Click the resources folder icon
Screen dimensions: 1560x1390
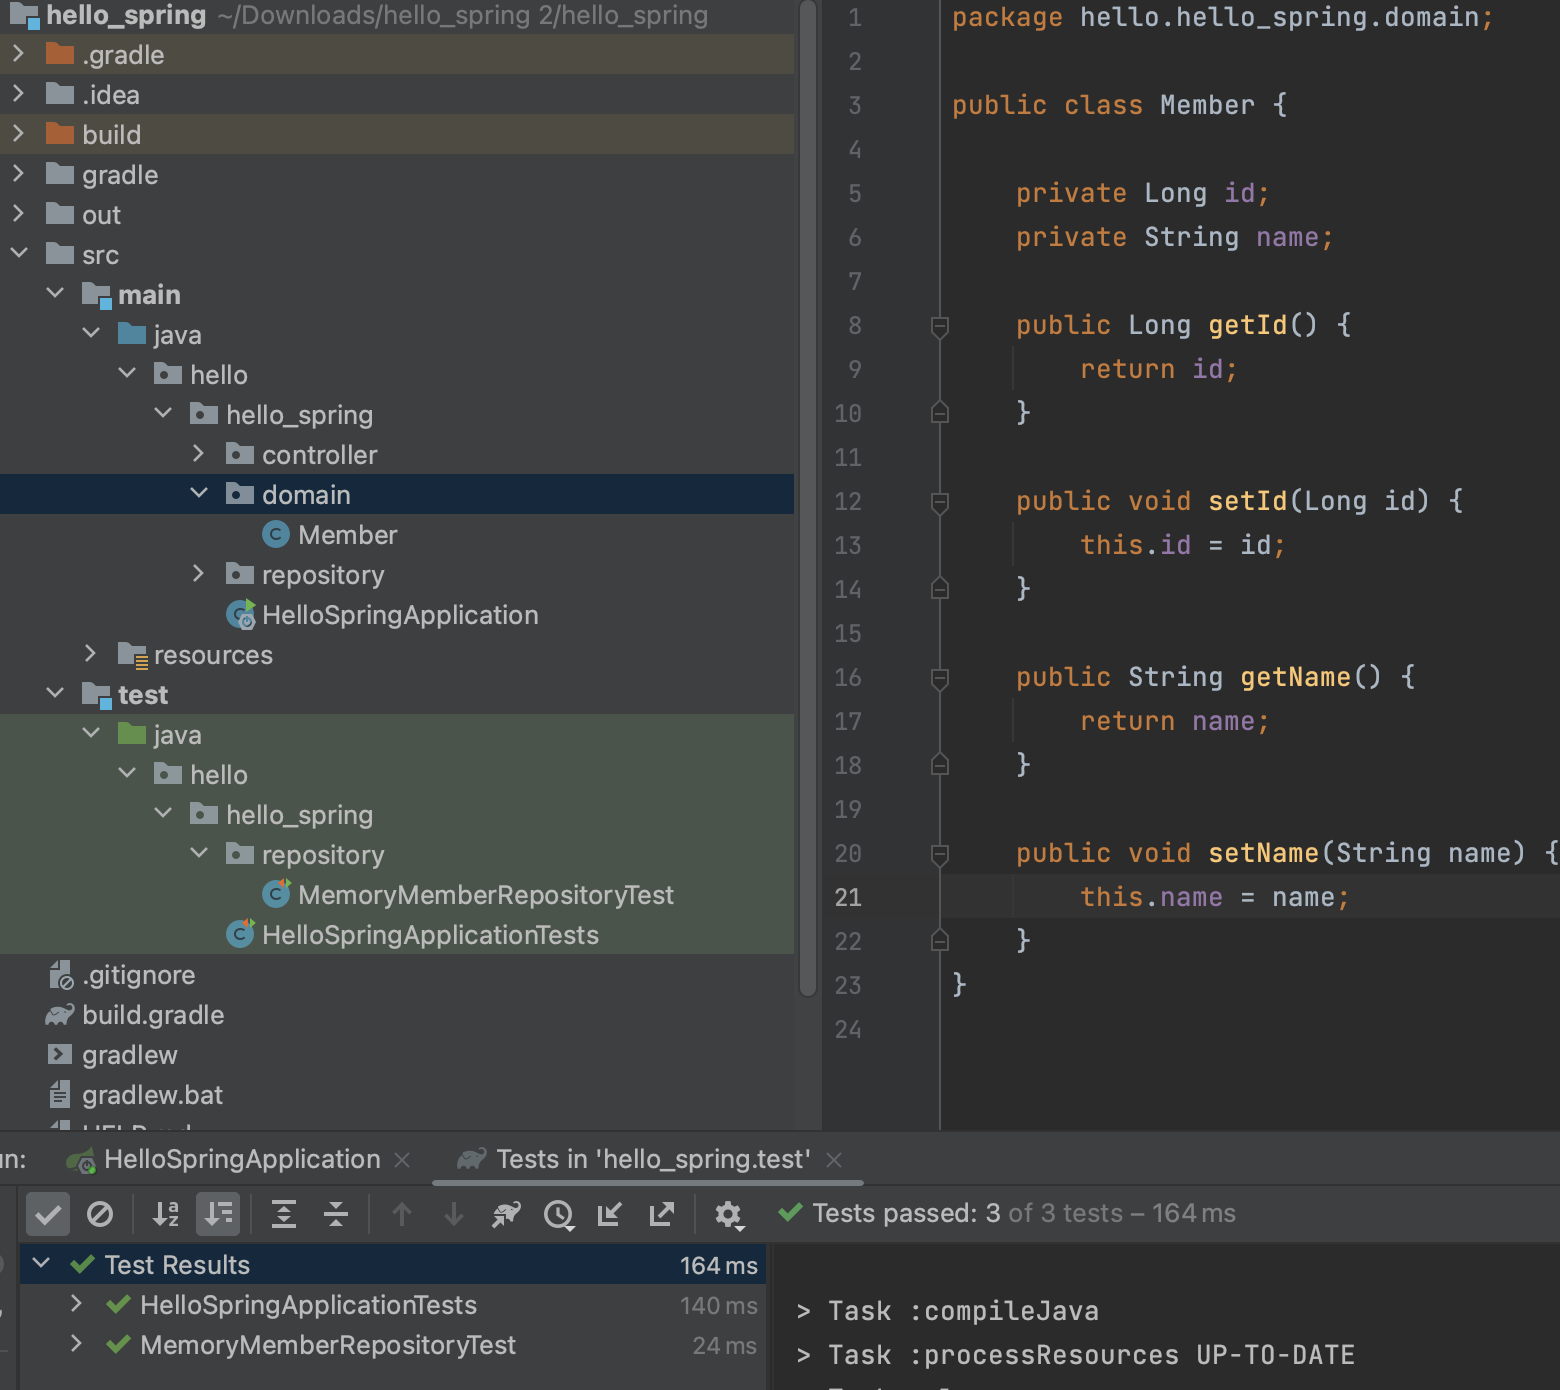(133, 655)
